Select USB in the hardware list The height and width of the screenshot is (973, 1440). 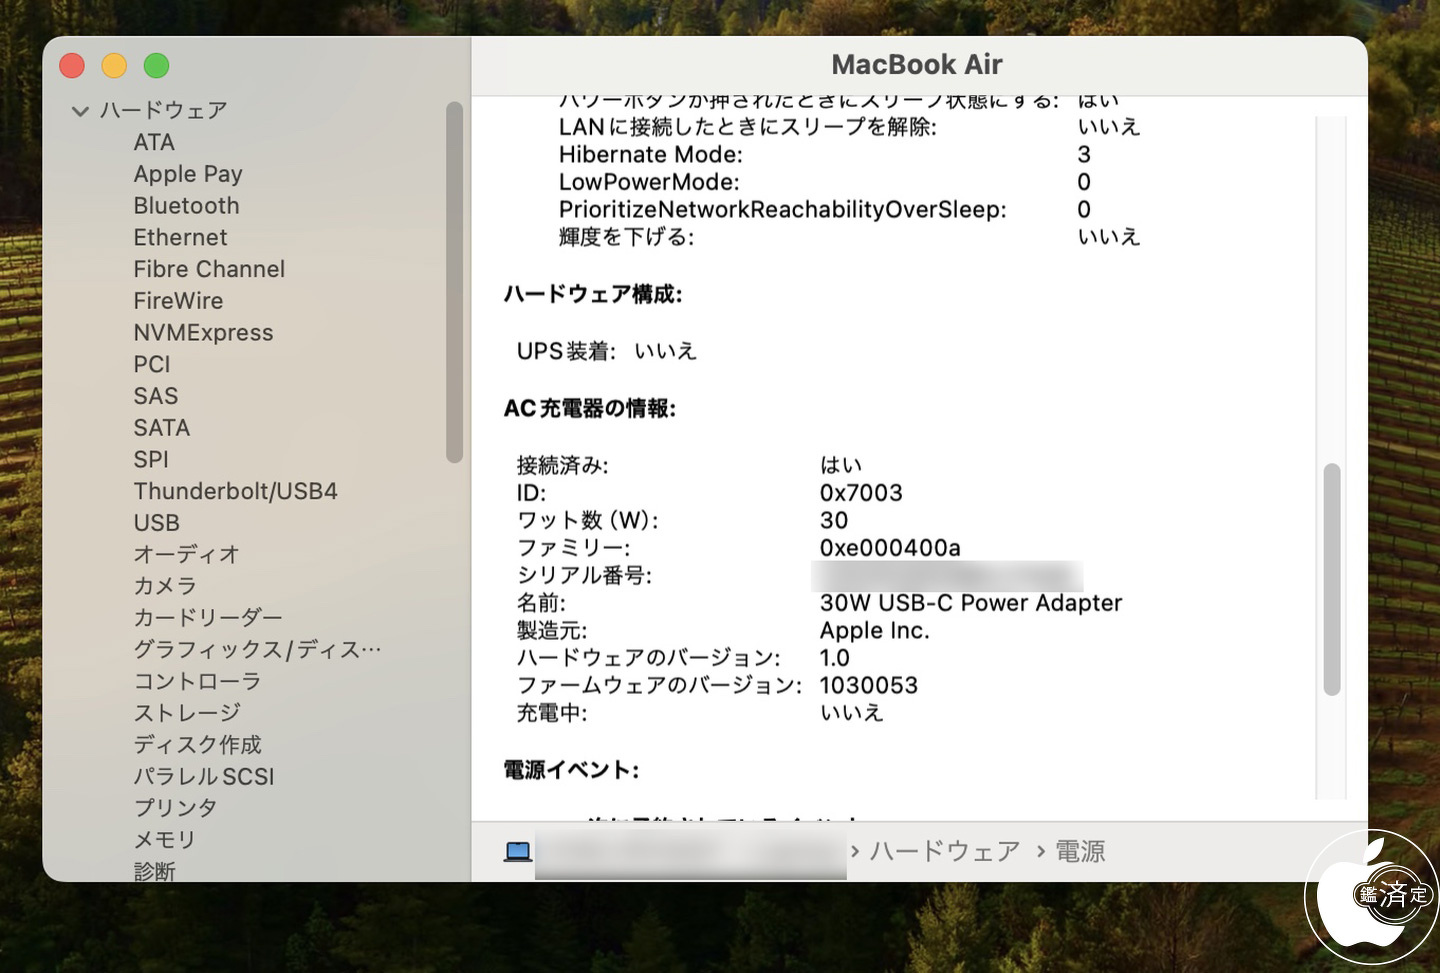coord(157,523)
